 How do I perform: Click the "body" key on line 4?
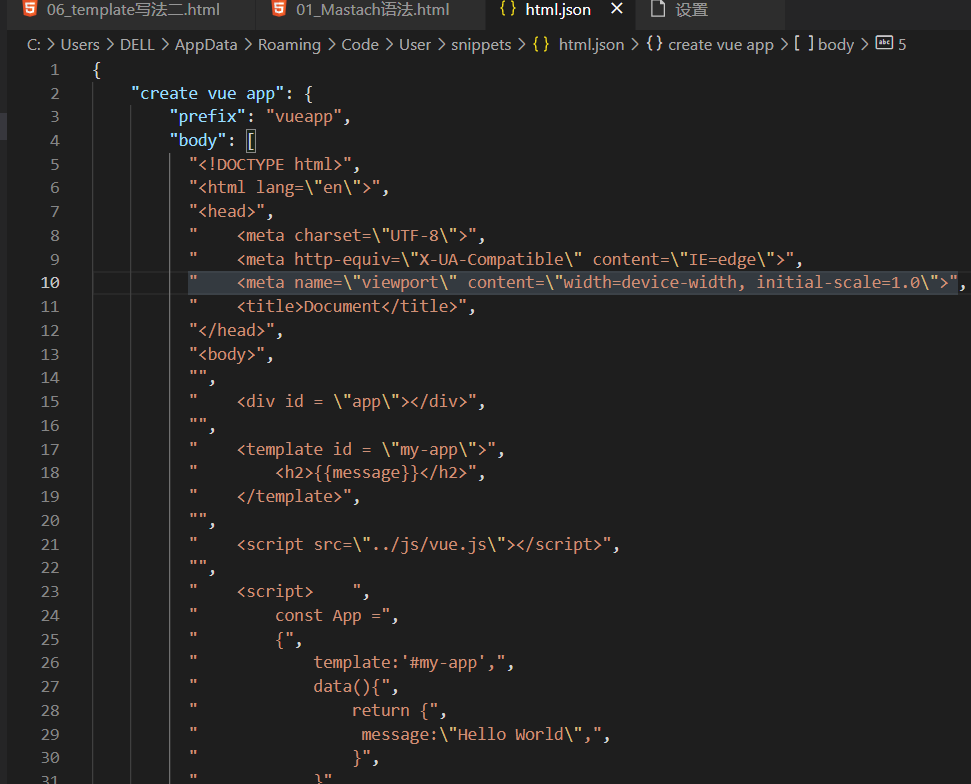(198, 141)
